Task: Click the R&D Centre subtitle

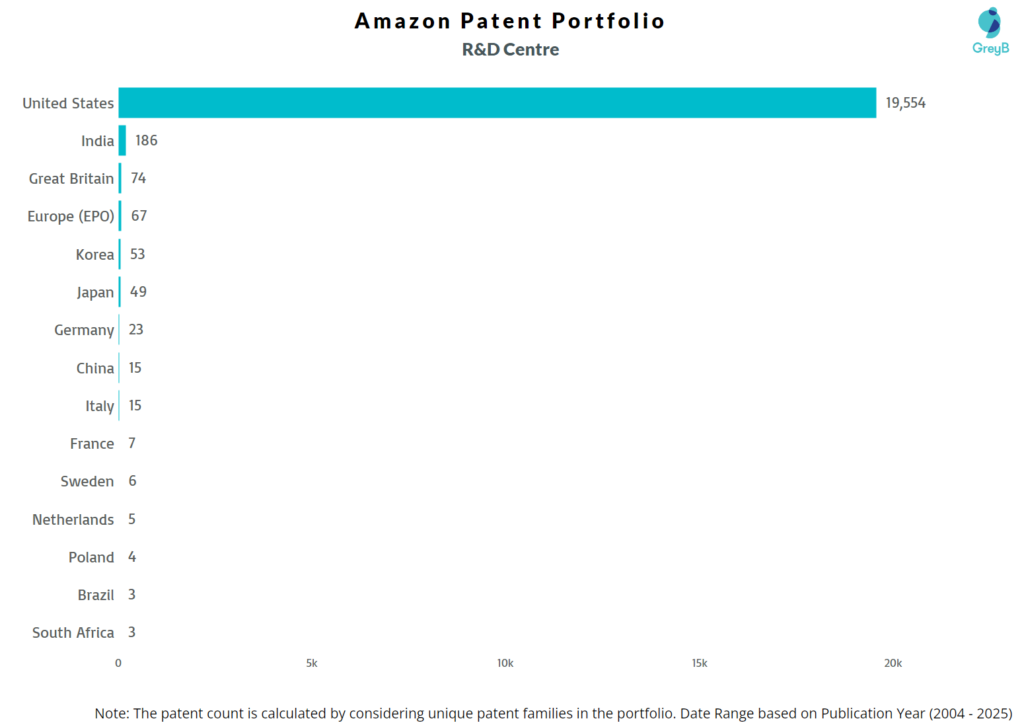Action: click(x=511, y=50)
